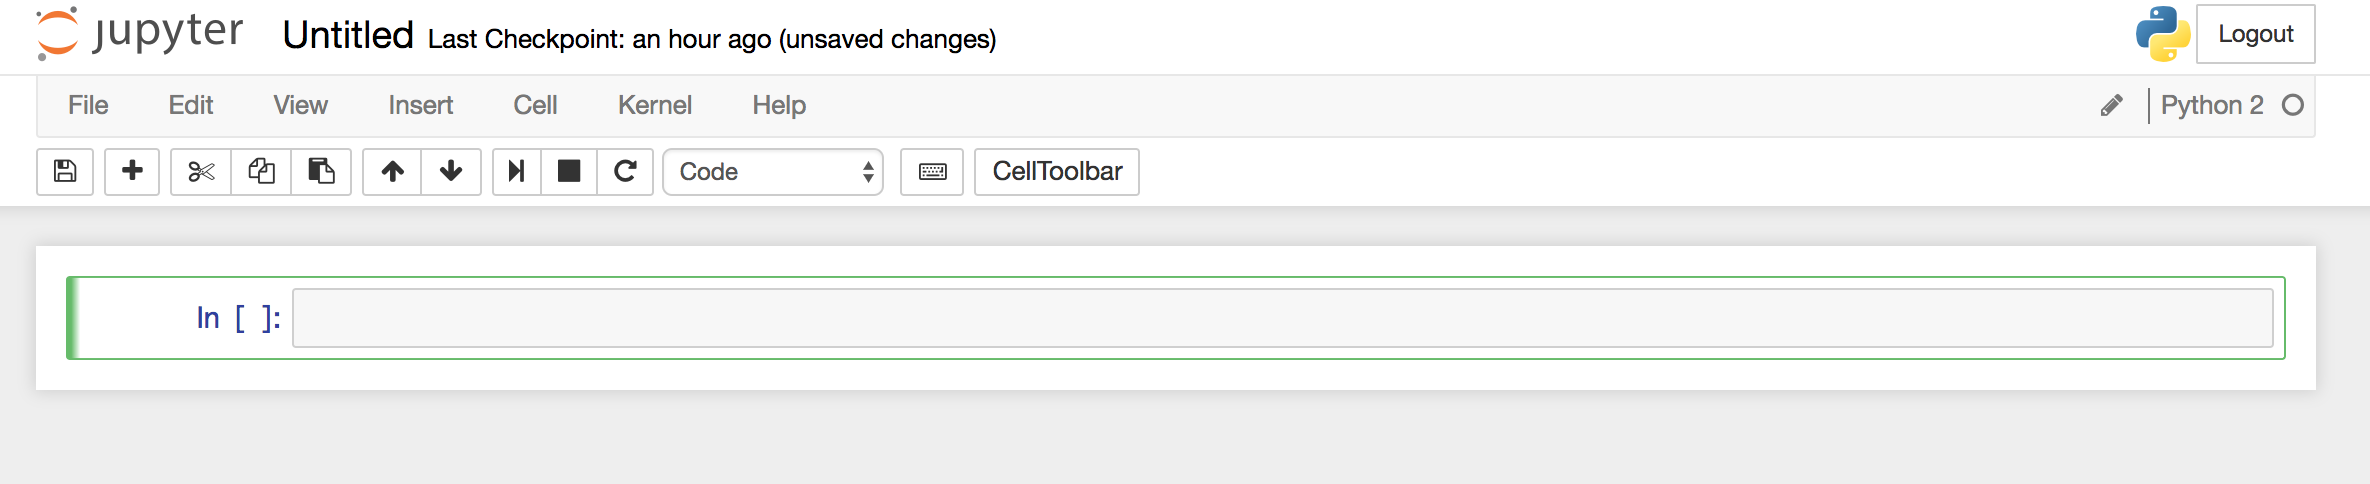Restart the kernel with the circular arrow
This screenshot has width=2370, height=484.
point(625,172)
